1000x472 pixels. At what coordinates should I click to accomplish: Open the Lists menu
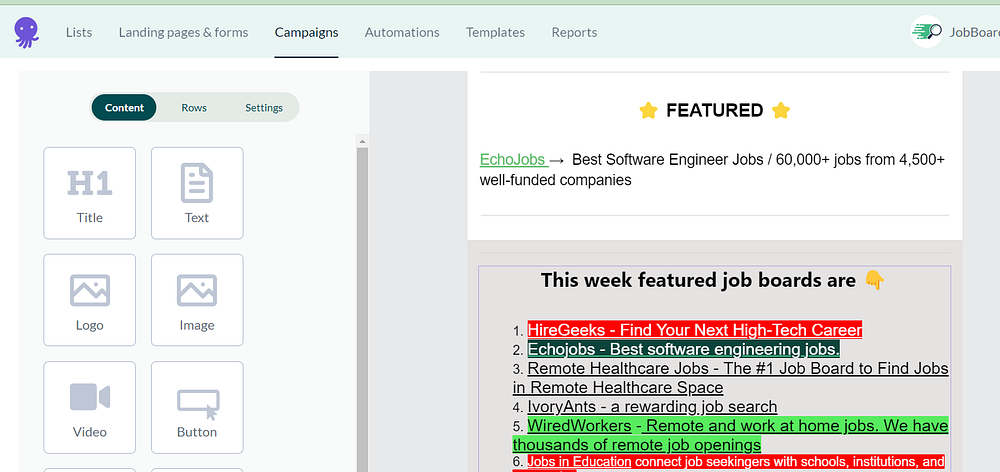(x=79, y=32)
